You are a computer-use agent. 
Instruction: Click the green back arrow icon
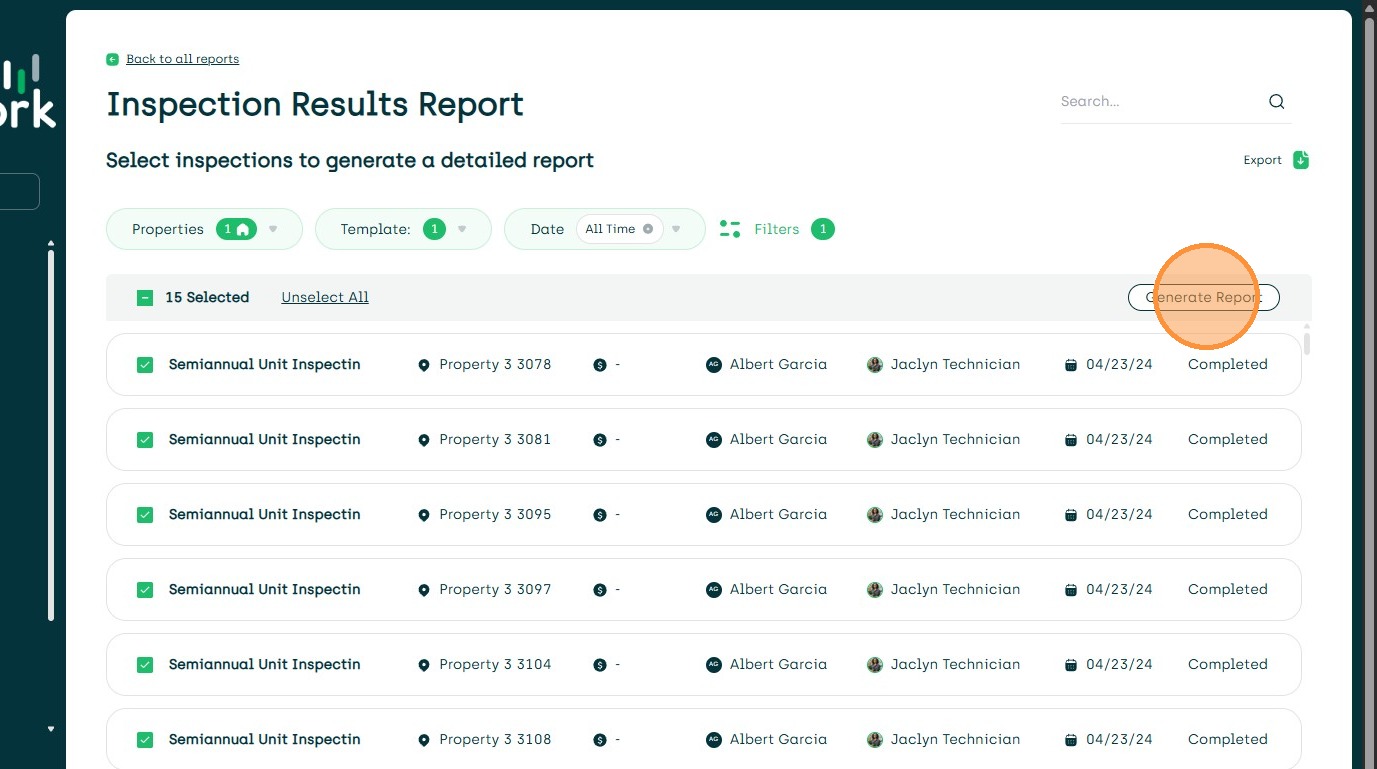pyautogui.click(x=113, y=60)
